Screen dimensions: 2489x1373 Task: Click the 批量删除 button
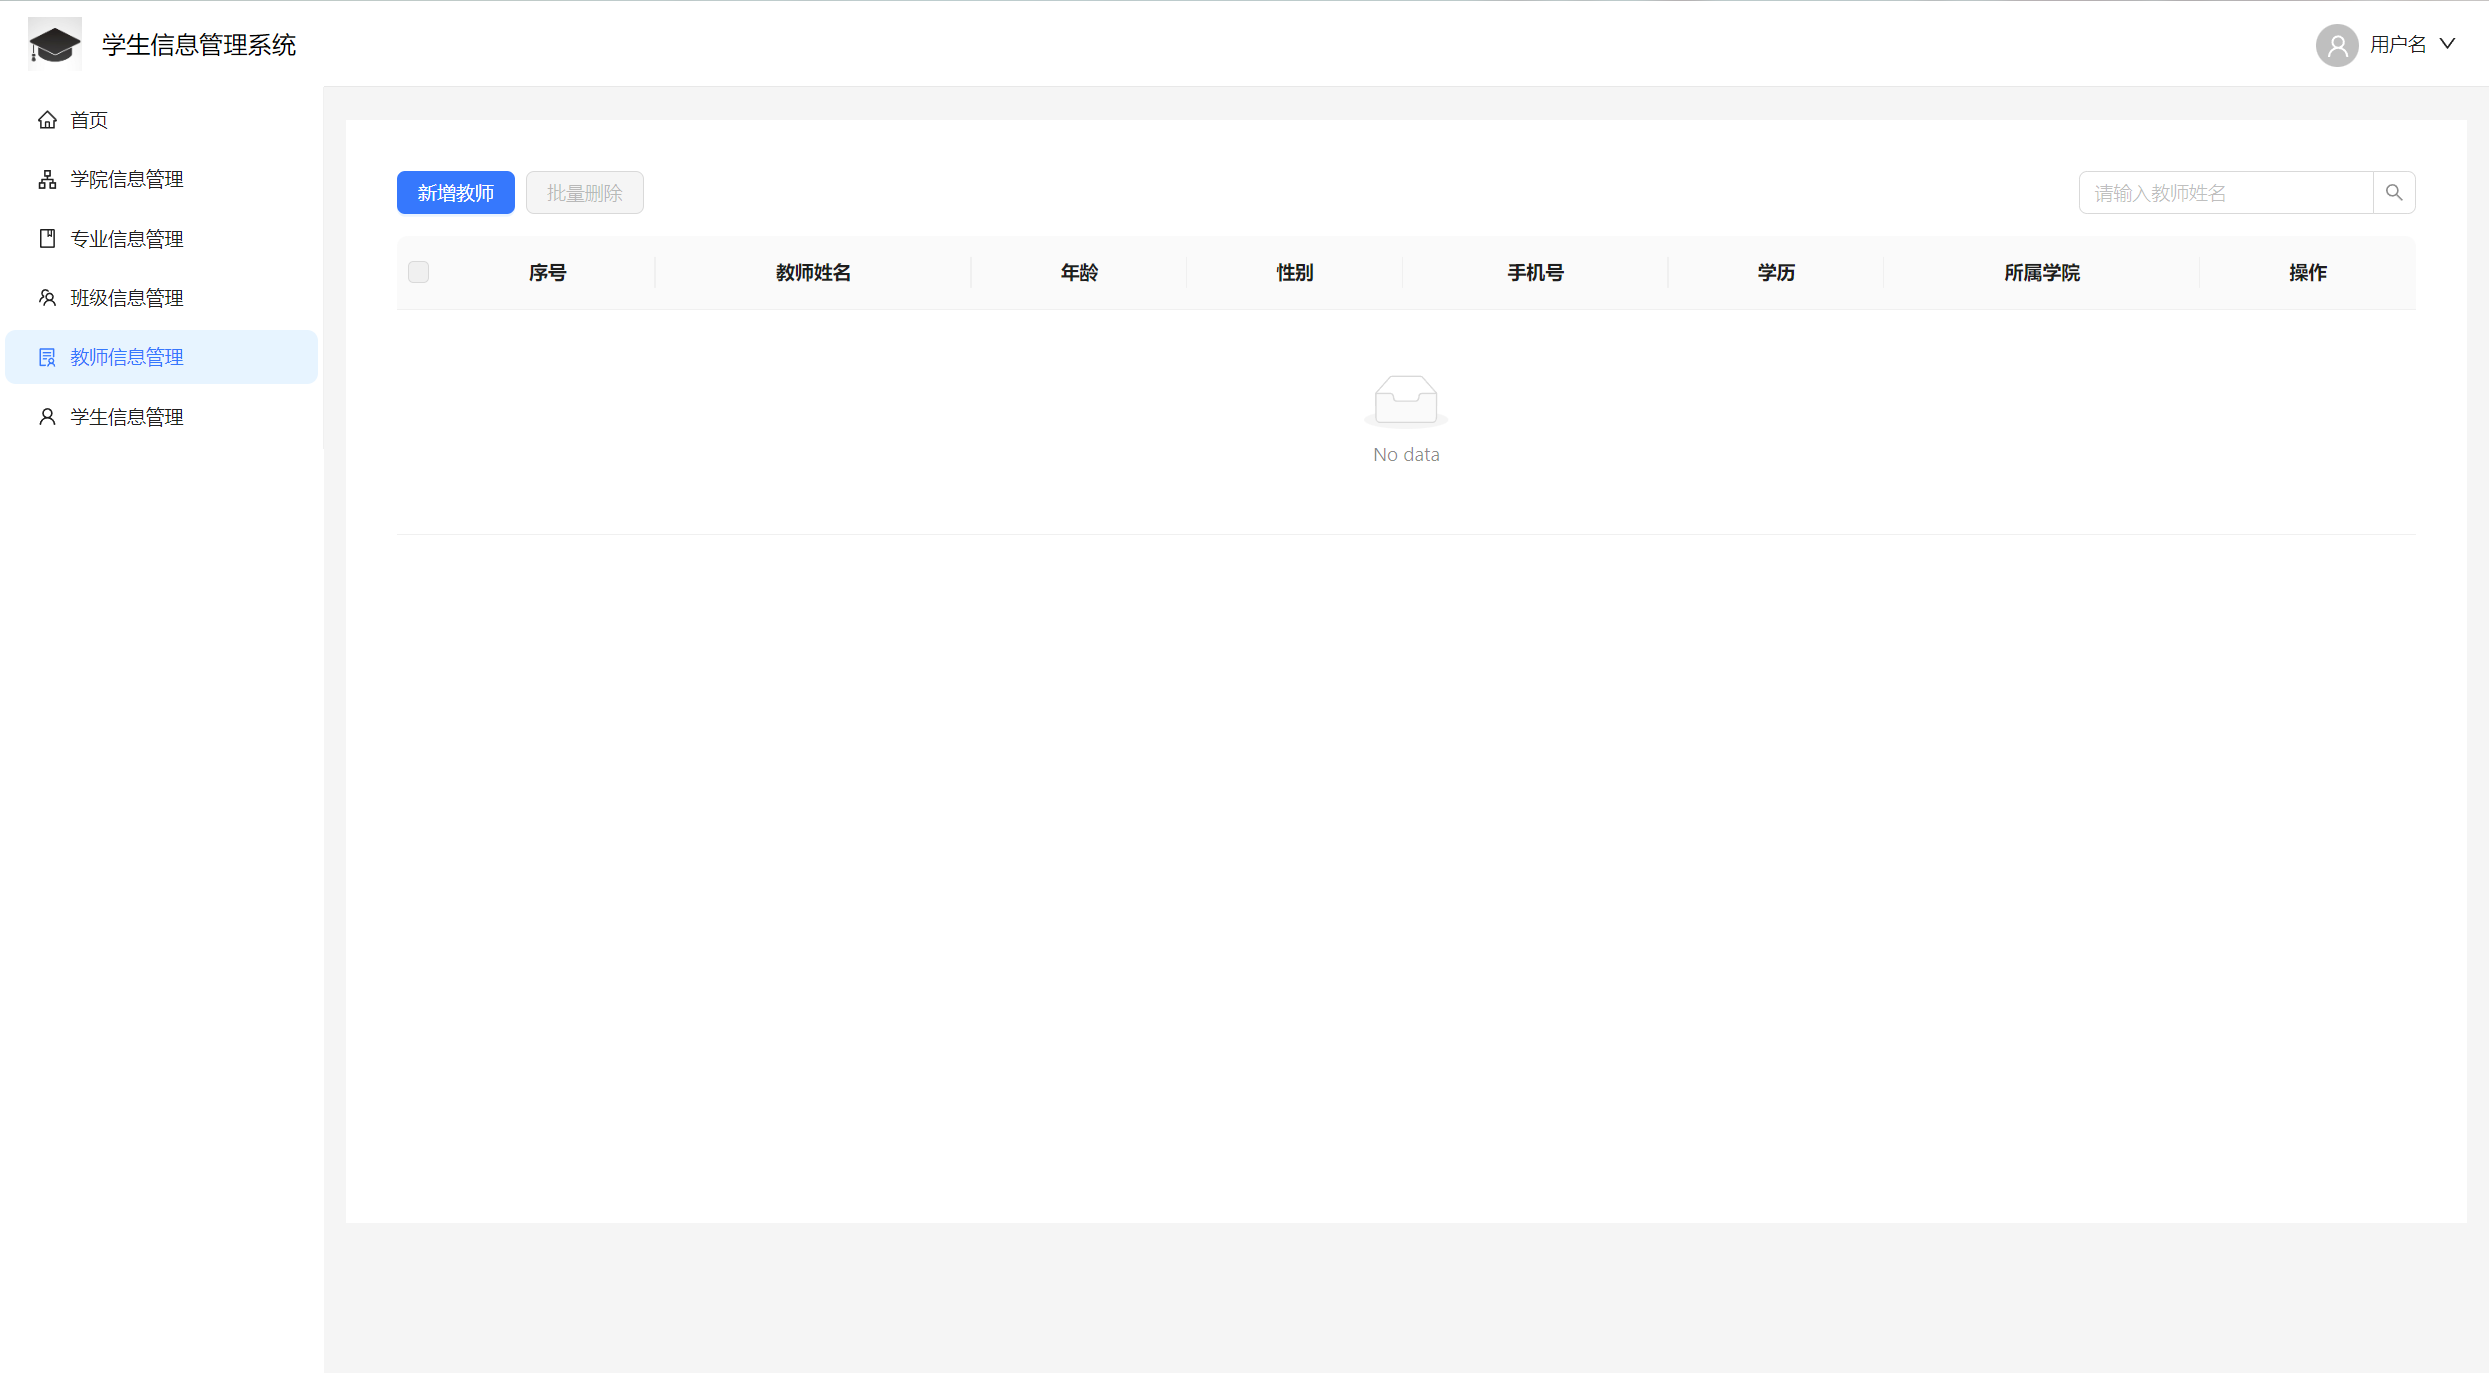pyautogui.click(x=584, y=192)
